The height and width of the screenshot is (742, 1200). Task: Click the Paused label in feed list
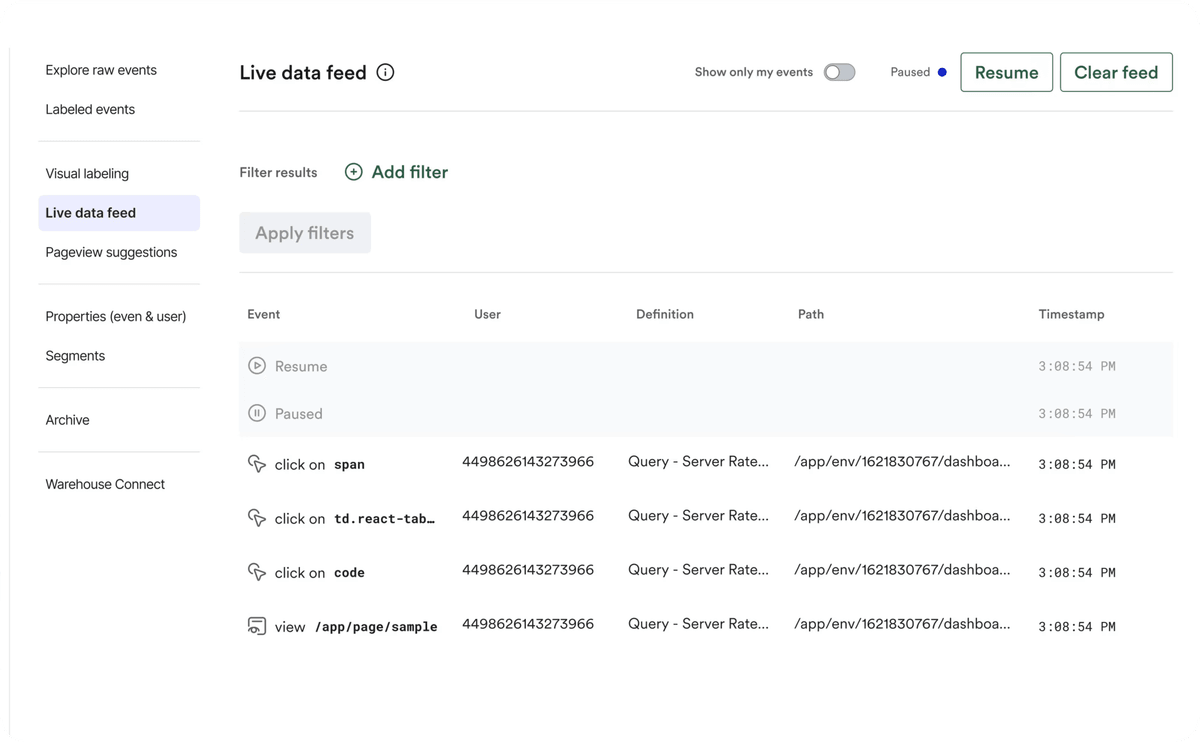tap(299, 413)
